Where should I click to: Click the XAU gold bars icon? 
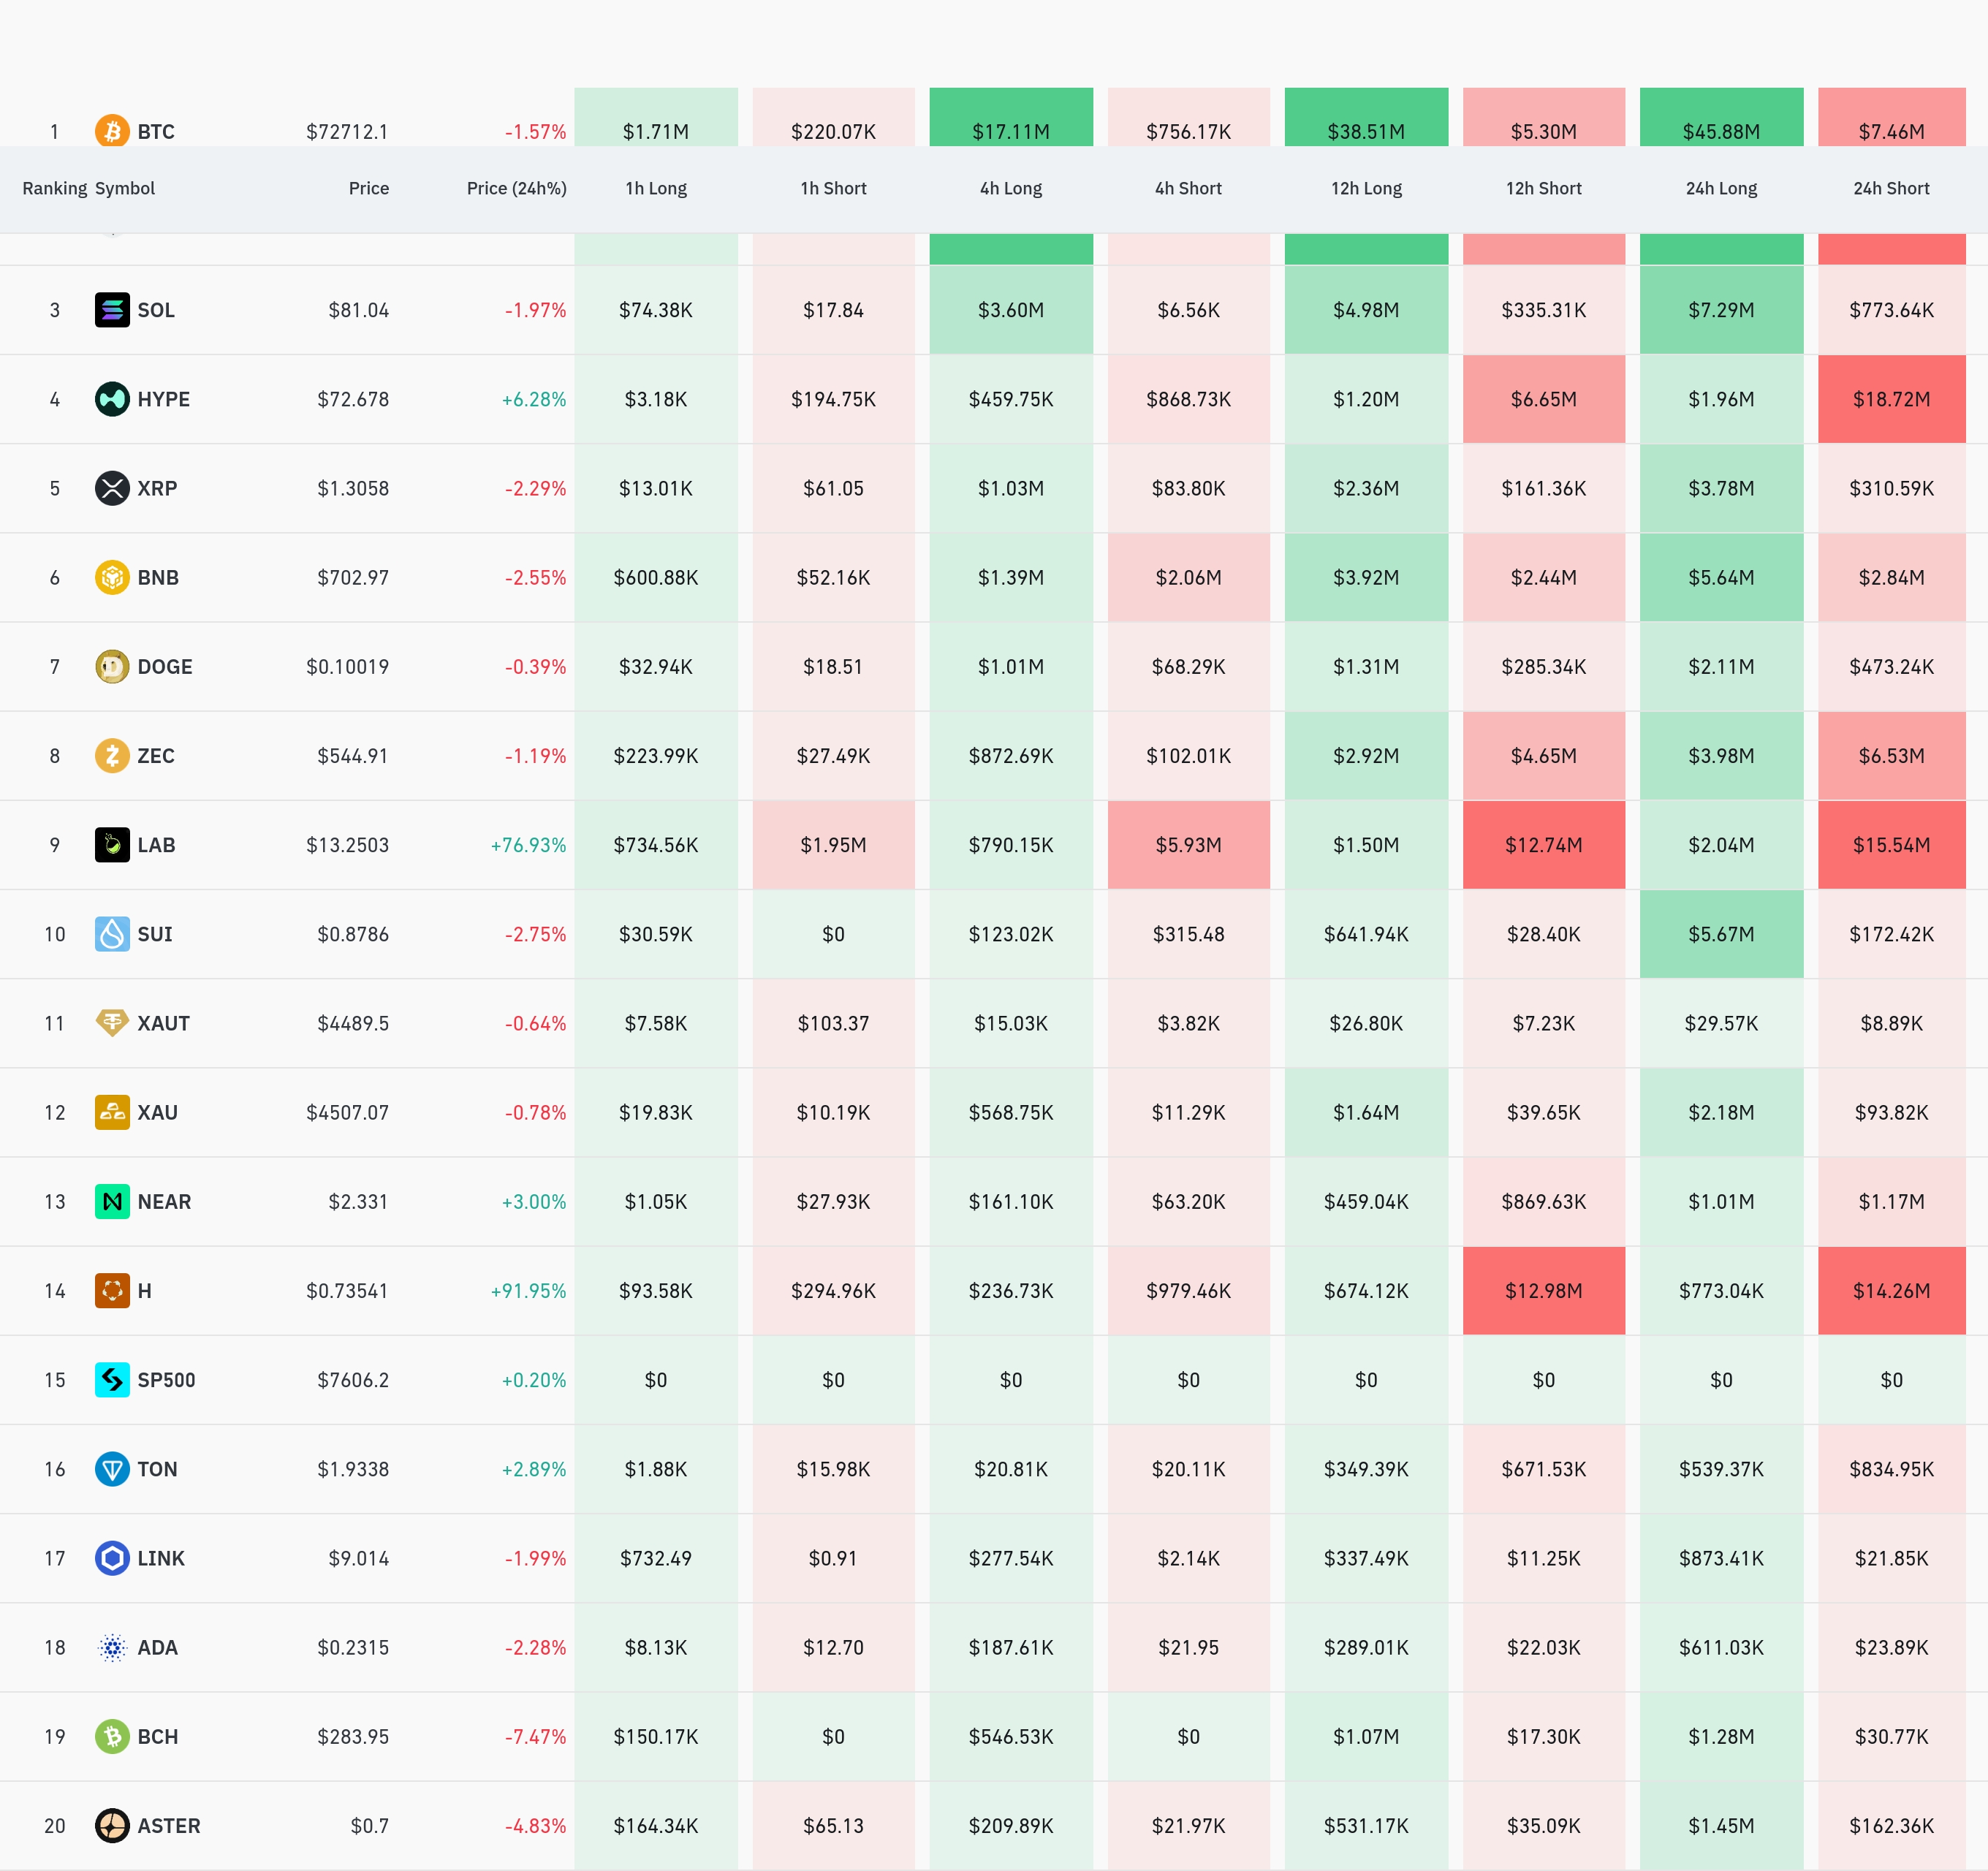click(x=112, y=1112)
